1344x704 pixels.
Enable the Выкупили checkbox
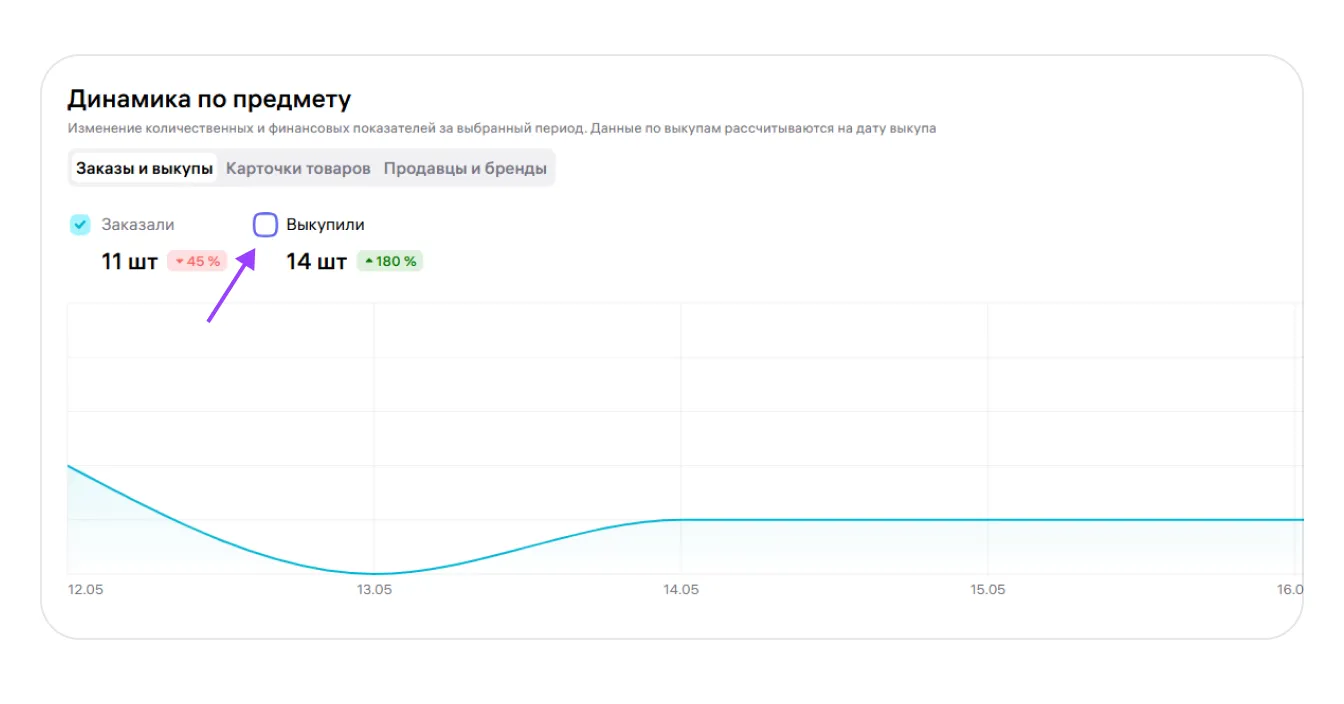(x=265, y=225)
